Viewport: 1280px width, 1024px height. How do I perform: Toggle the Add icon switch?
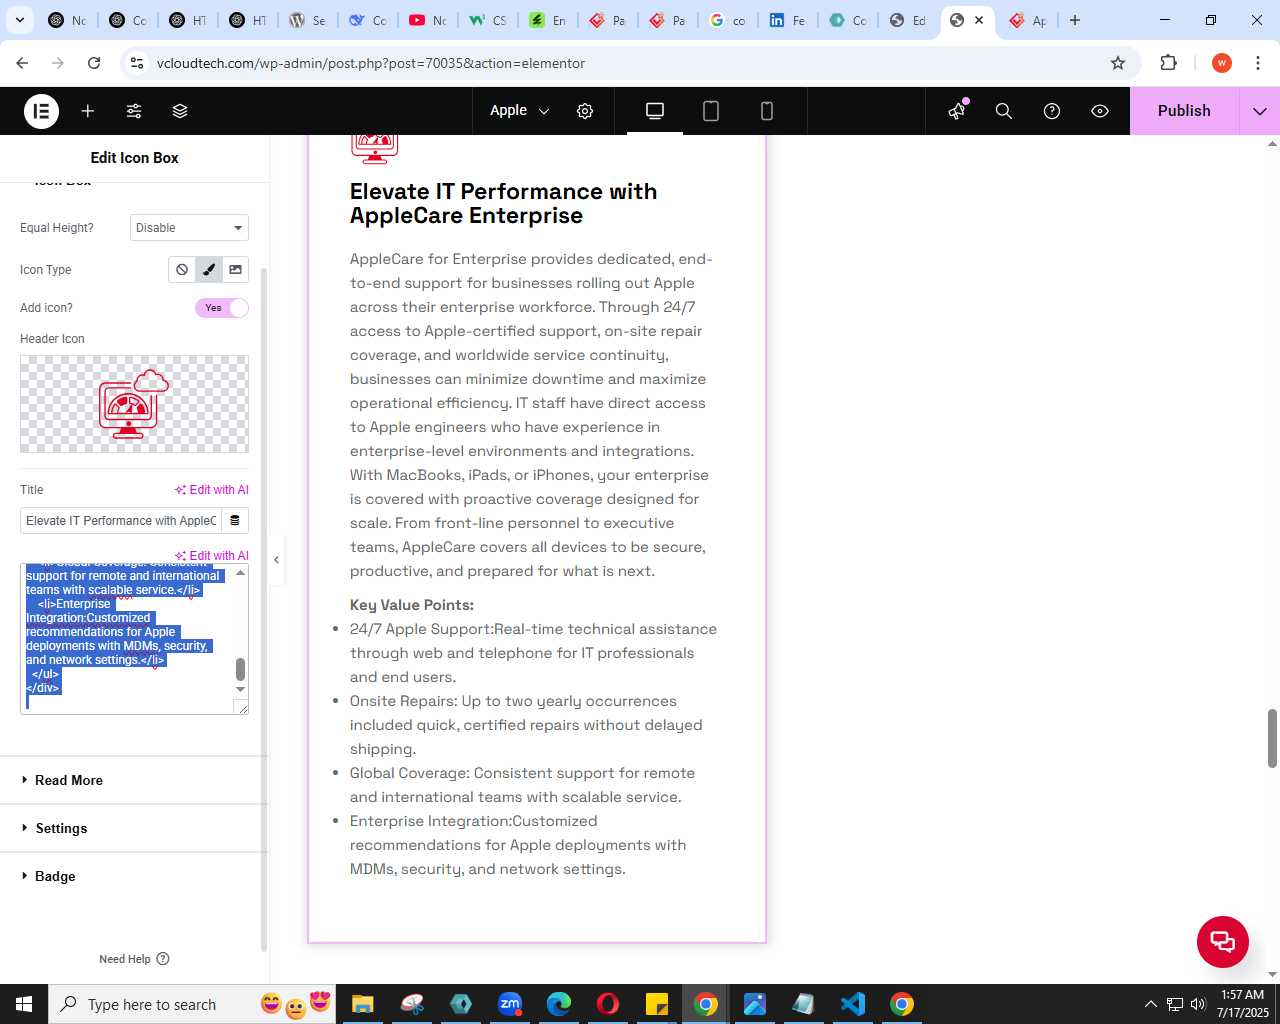pos(221,308)
